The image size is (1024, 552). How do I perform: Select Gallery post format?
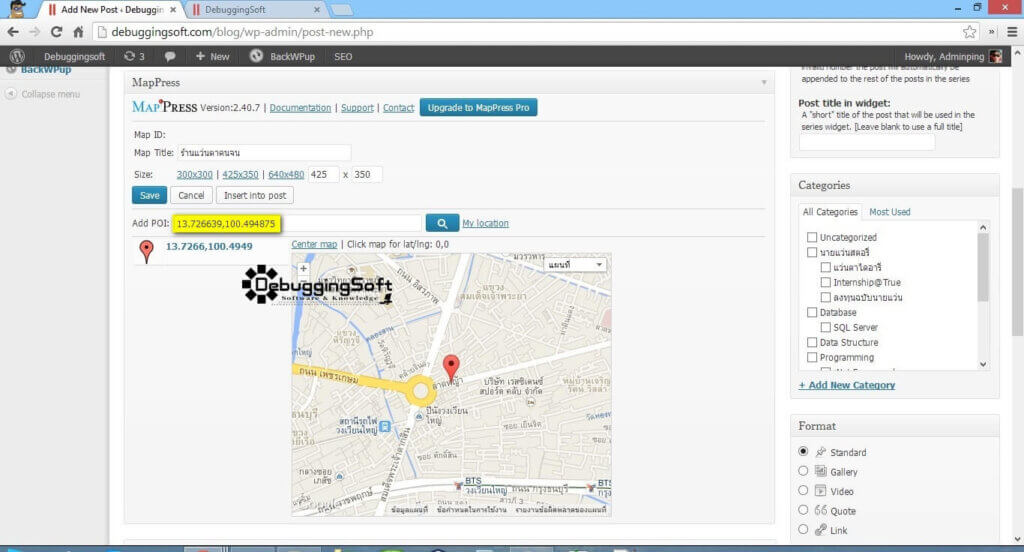[x=803, y=471]
